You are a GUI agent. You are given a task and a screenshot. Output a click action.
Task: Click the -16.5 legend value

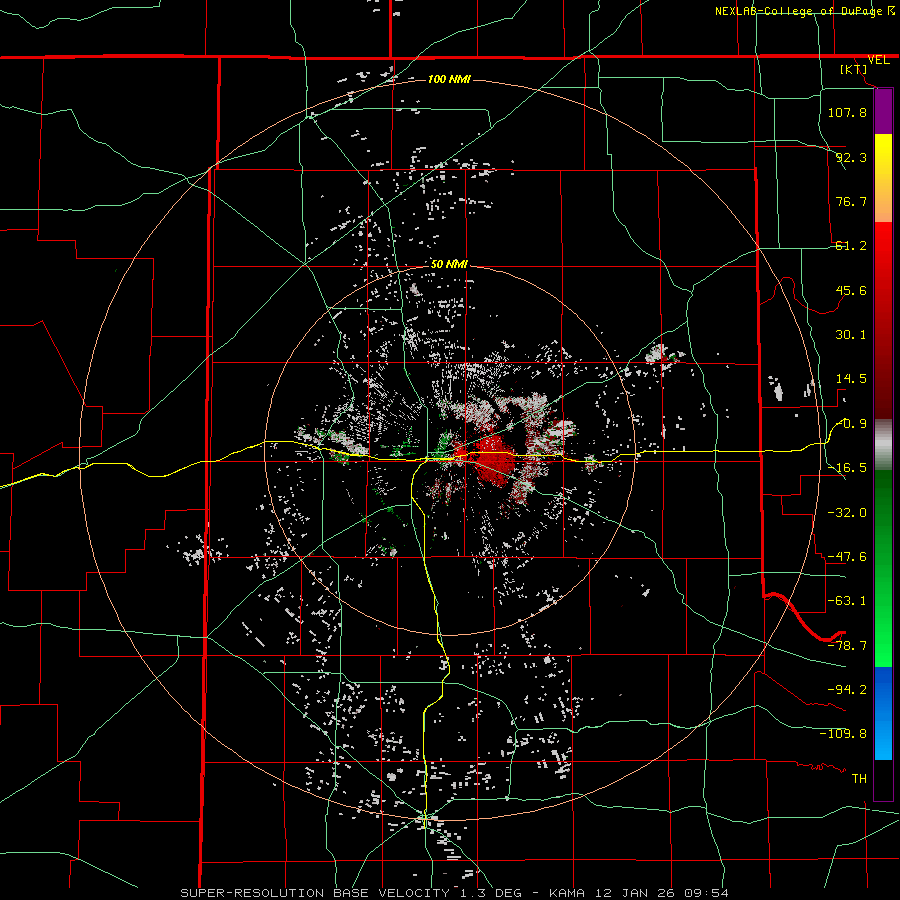(x=847, y=468)
